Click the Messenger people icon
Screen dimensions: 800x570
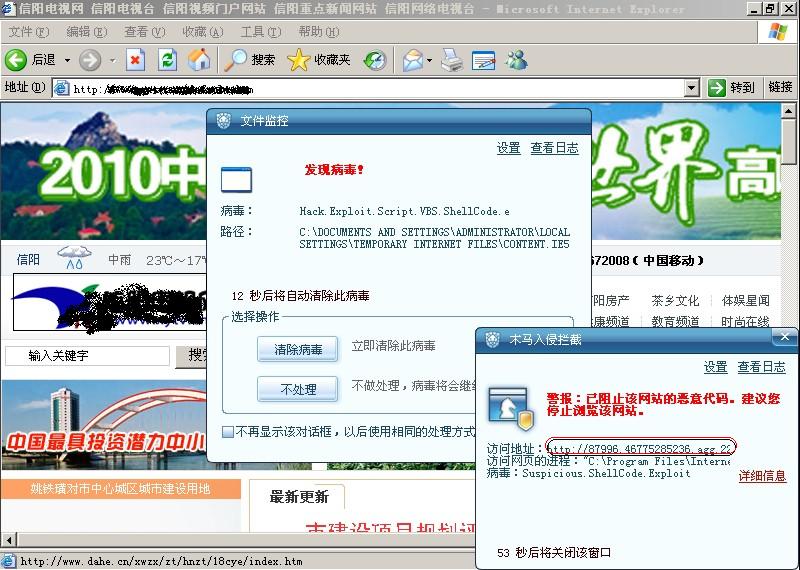tap(516, 60)
